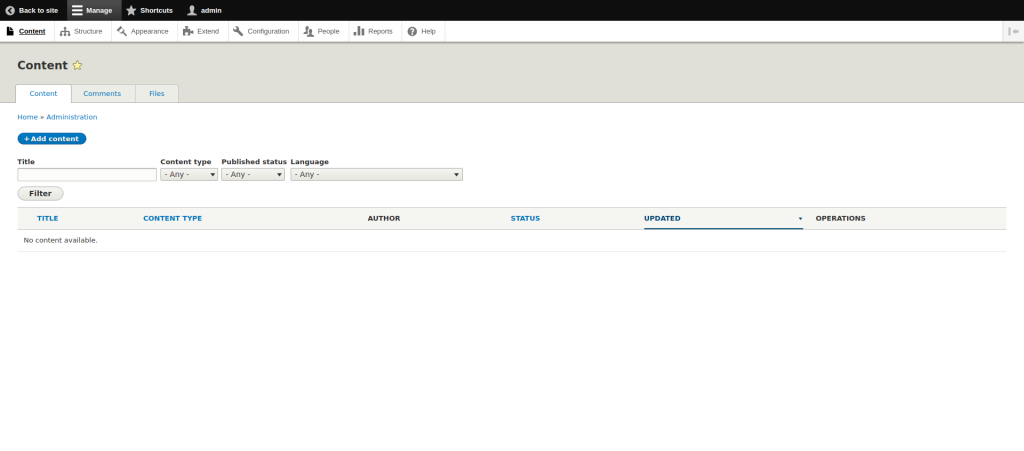
Task: Click the Add content button
Action: point(52,139)
